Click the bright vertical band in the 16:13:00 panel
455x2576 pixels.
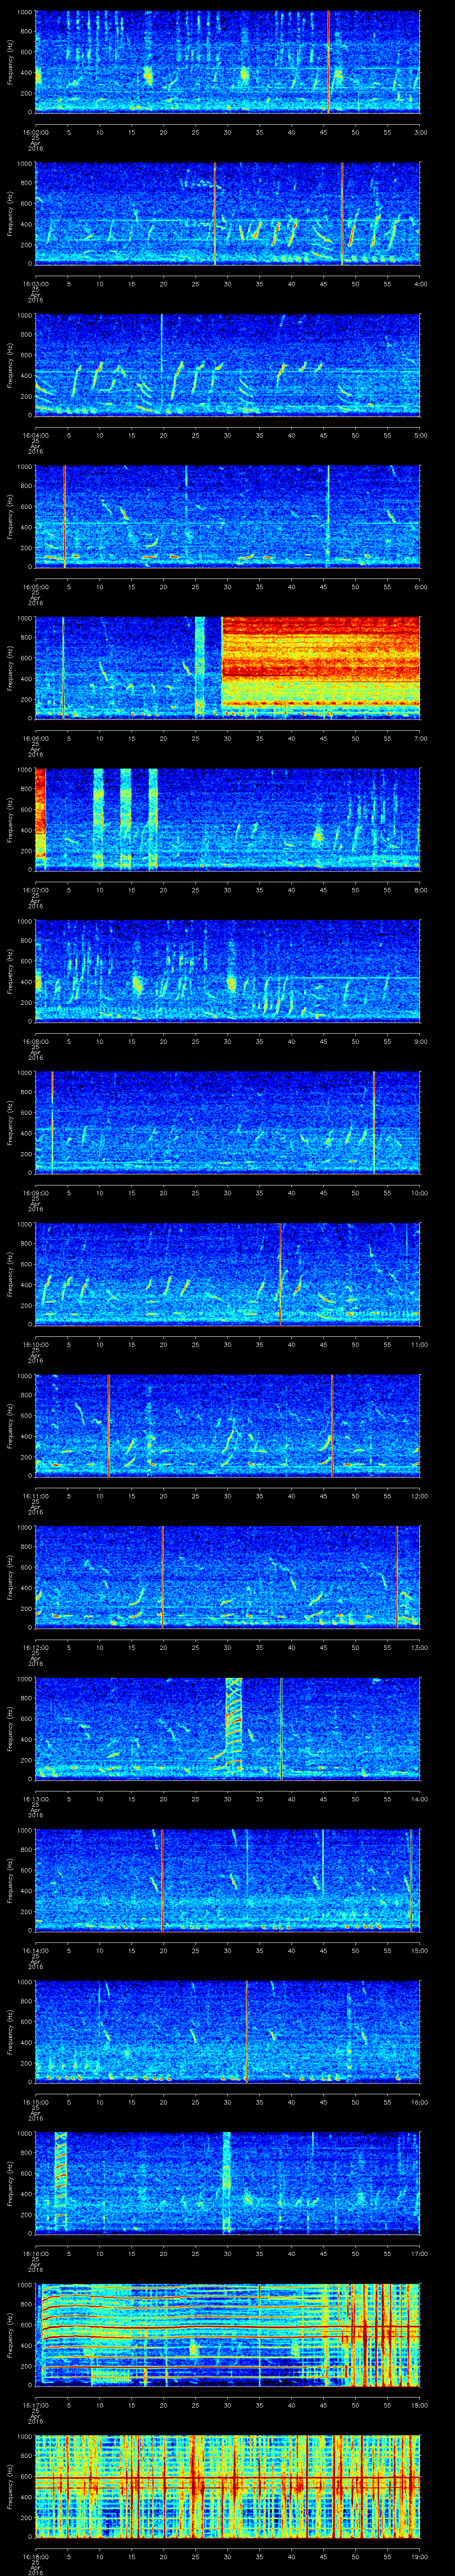[234, 1728]
